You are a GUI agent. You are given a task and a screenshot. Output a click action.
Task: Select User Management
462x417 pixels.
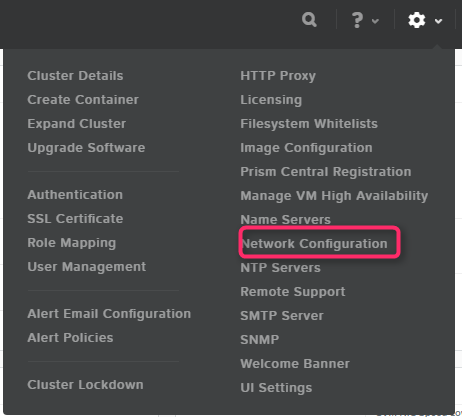pyautogui.click(x=87, y=267)
